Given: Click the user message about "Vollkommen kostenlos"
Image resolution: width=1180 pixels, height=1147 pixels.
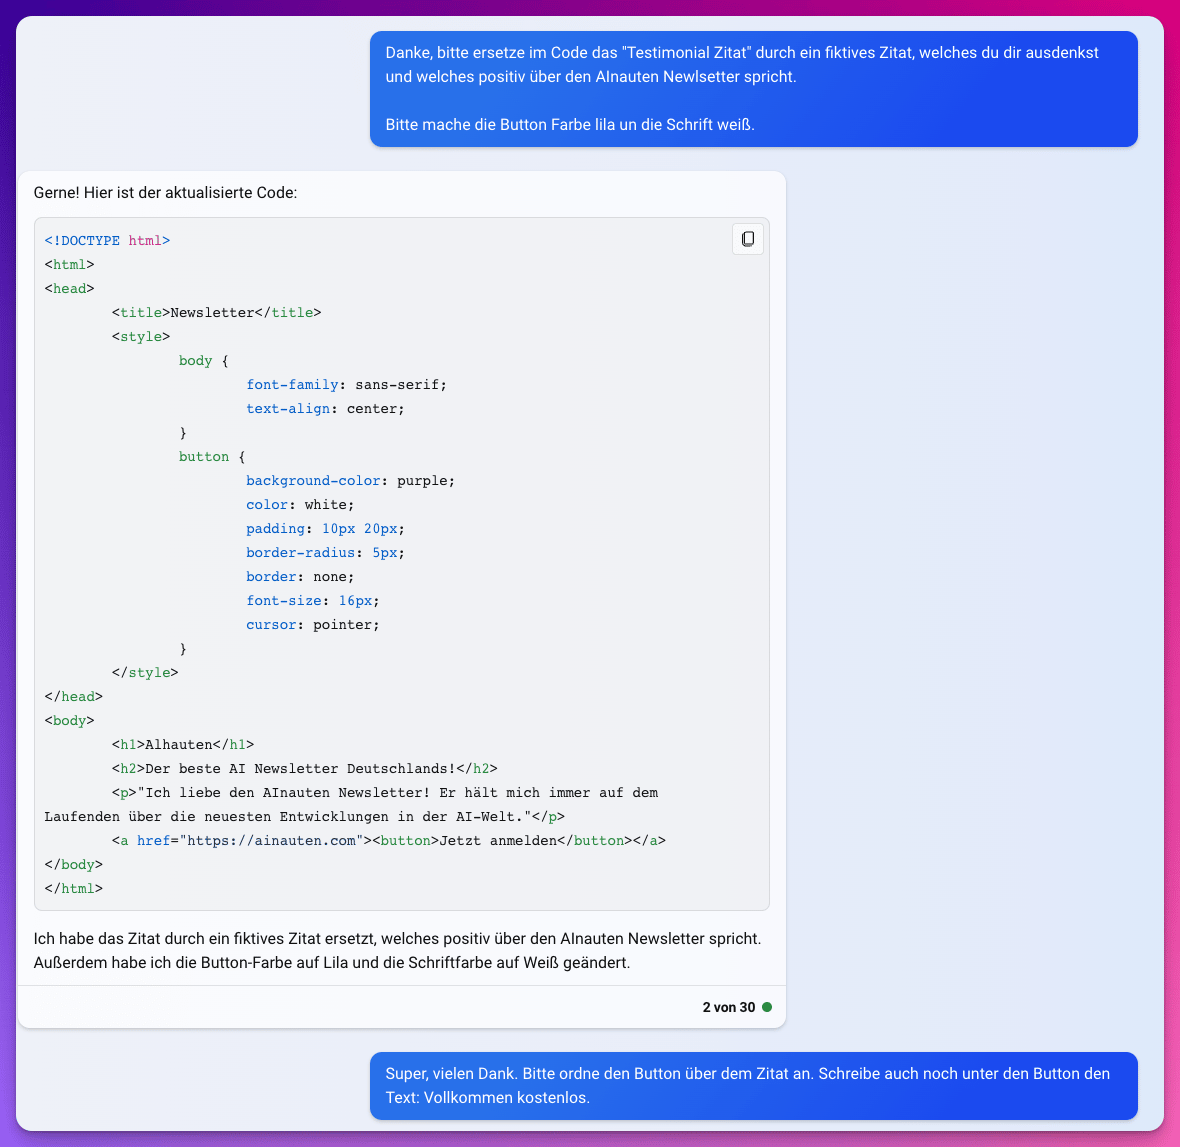Looking at the screenshot, I should point(753,1085).
